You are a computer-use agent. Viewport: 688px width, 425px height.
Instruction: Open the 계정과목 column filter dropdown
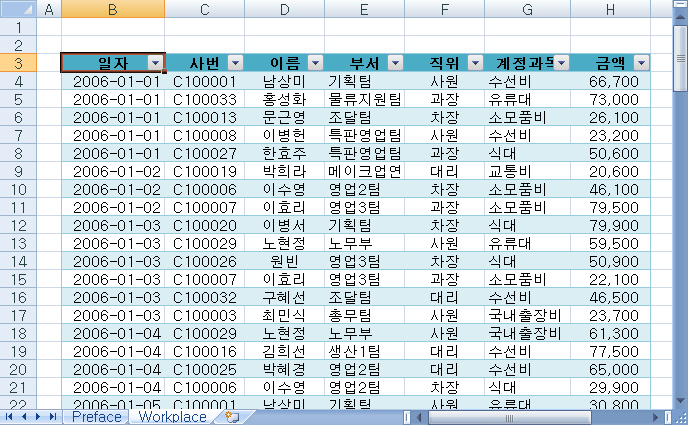(x=561, y=64)
